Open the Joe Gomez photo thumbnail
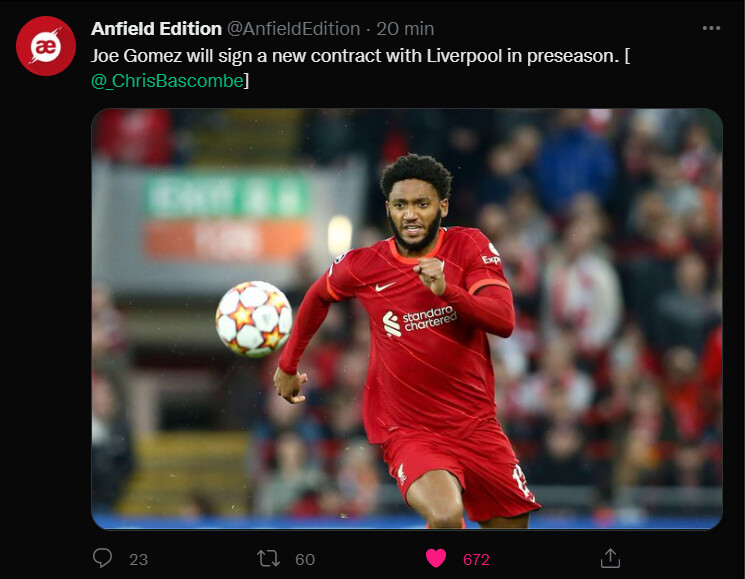 coord(407,319)
